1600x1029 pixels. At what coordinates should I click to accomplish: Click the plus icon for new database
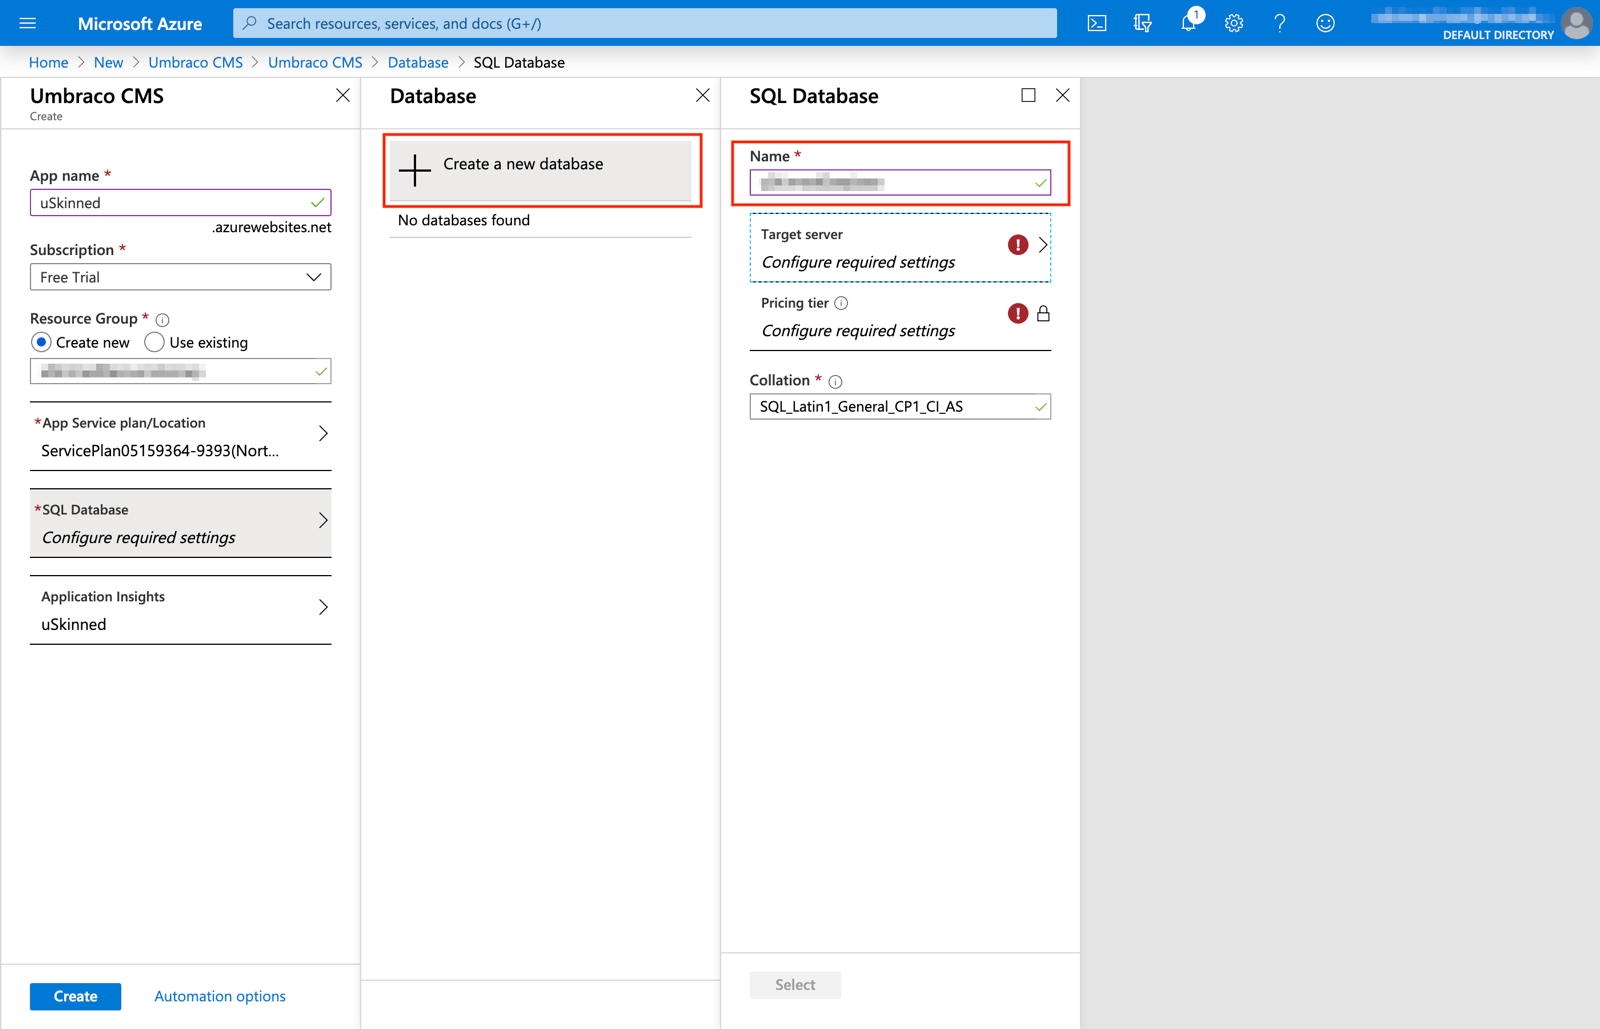click(x=415, y=170)
